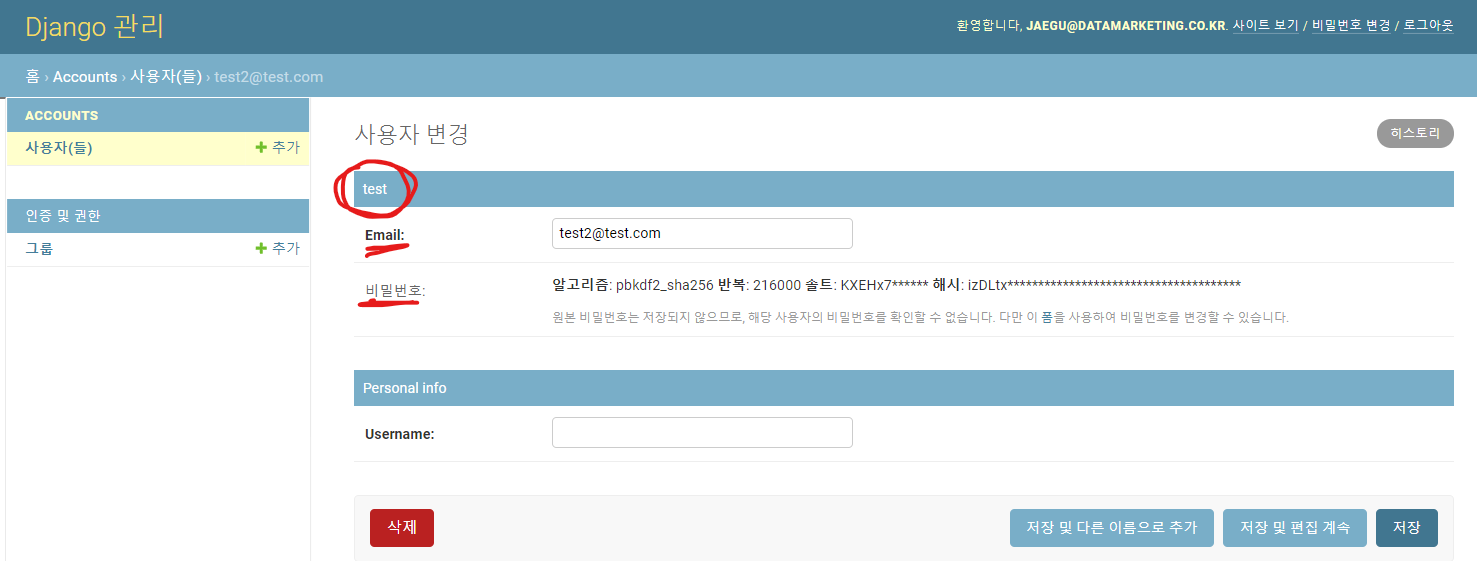Image resolution: width=1477 pixels, height=561 pixels.
Task: Open Accounts in the breadcrumb
Action: coord(85,77)
